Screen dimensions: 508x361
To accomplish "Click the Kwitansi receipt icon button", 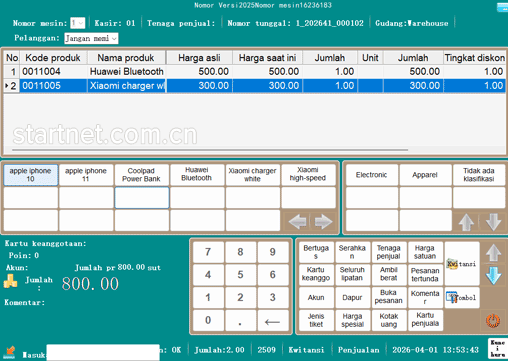I will [462, 264].
